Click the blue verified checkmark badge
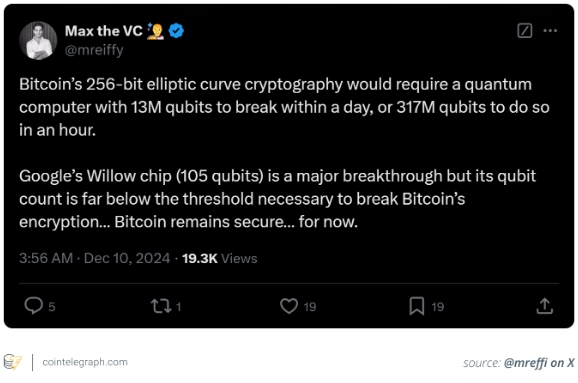578x383 pixels. coord(176,31)
